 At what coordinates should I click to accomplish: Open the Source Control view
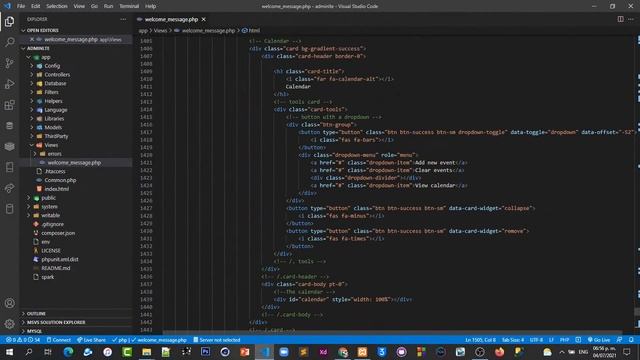[x=9, y=63]
